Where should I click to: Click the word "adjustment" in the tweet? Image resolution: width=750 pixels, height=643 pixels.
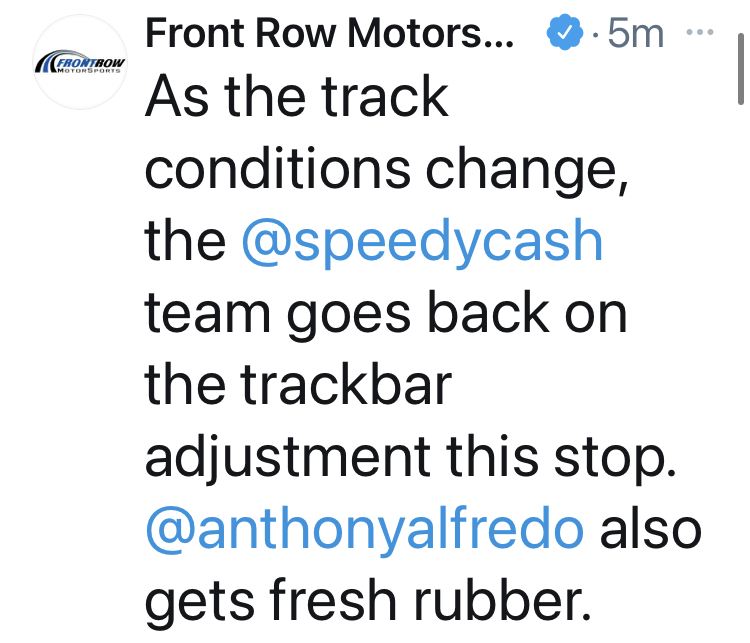[x=288, y=458]
